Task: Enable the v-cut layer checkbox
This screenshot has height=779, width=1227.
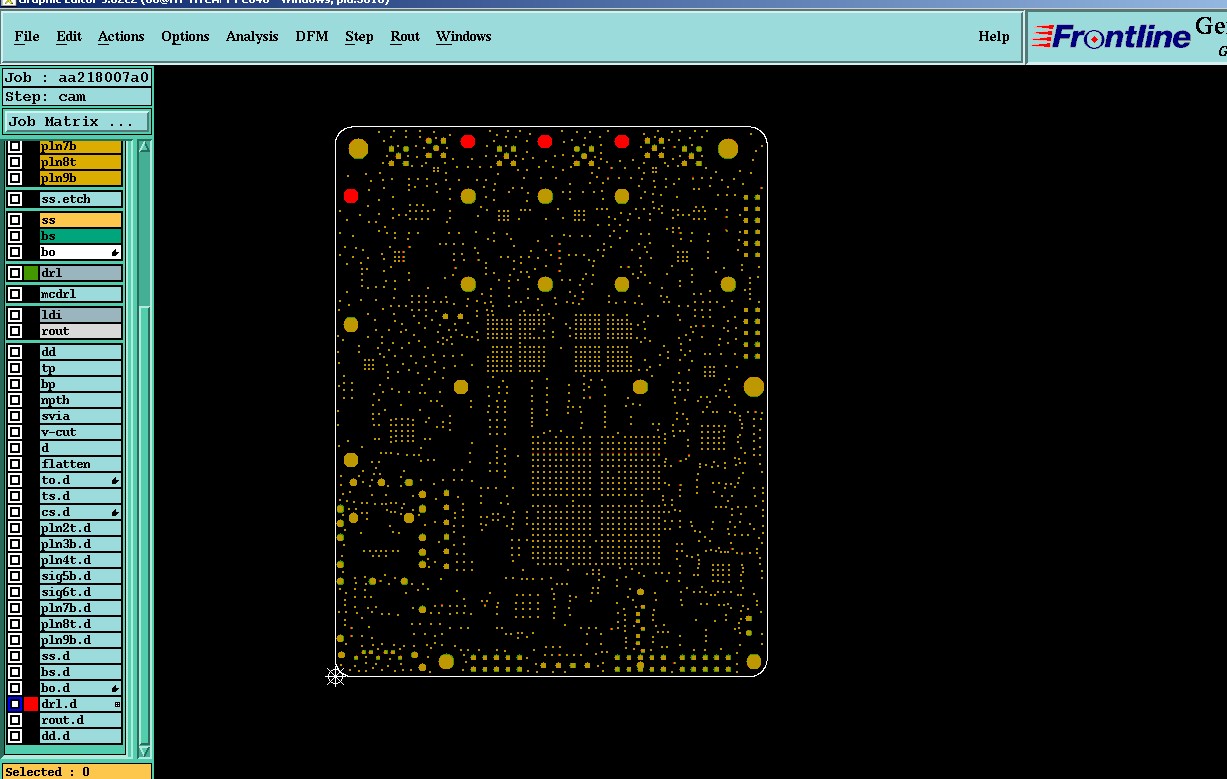Action: click(x=15, y=432)
